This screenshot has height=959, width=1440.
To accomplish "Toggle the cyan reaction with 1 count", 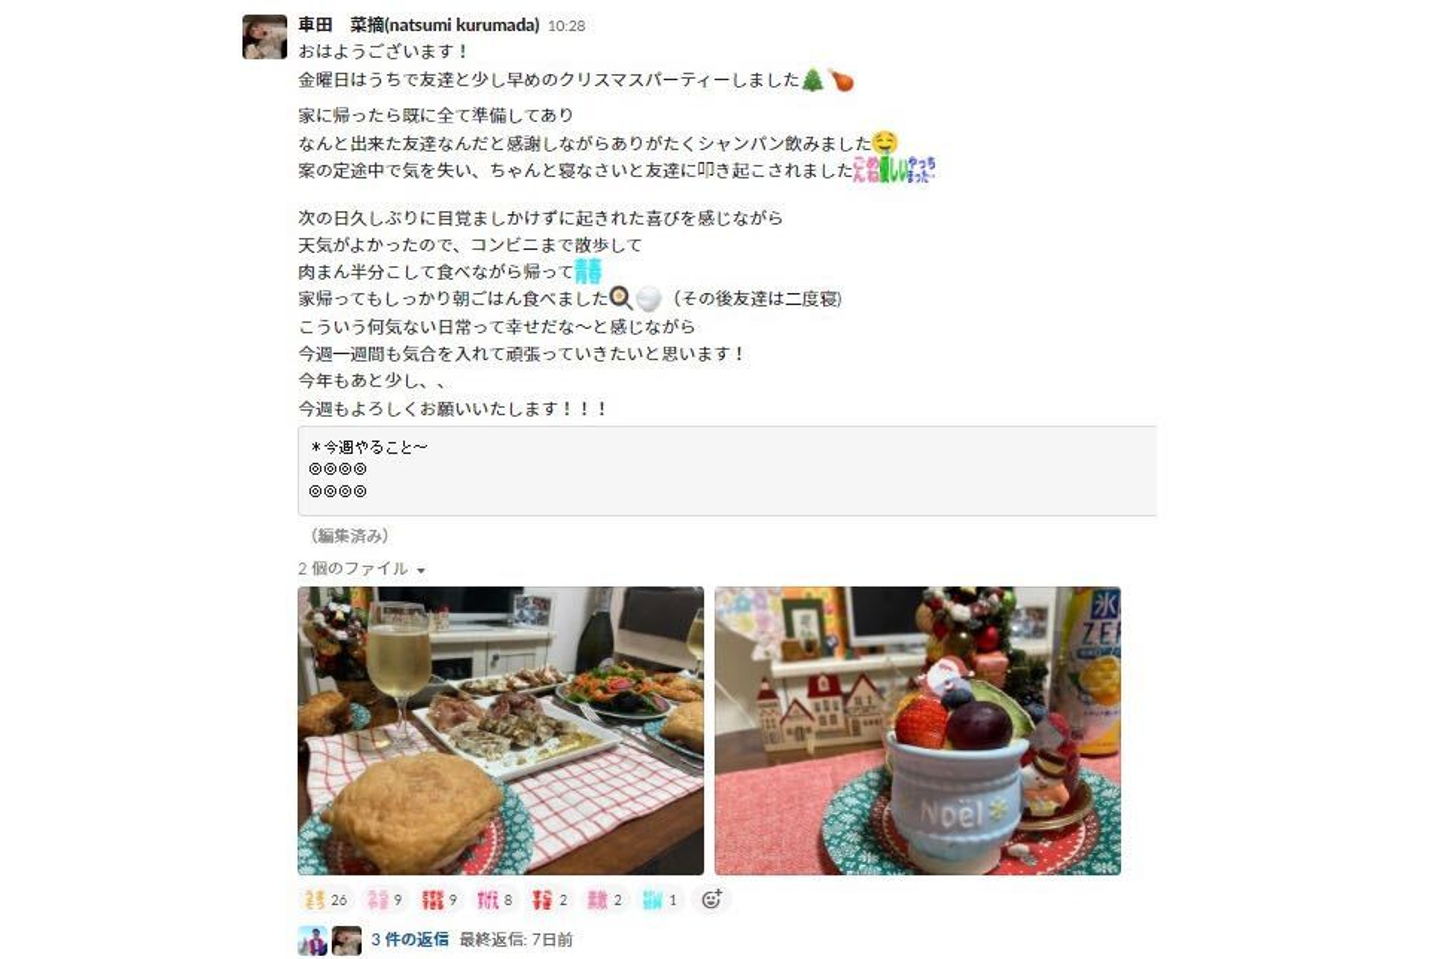I will click(660, 900).
